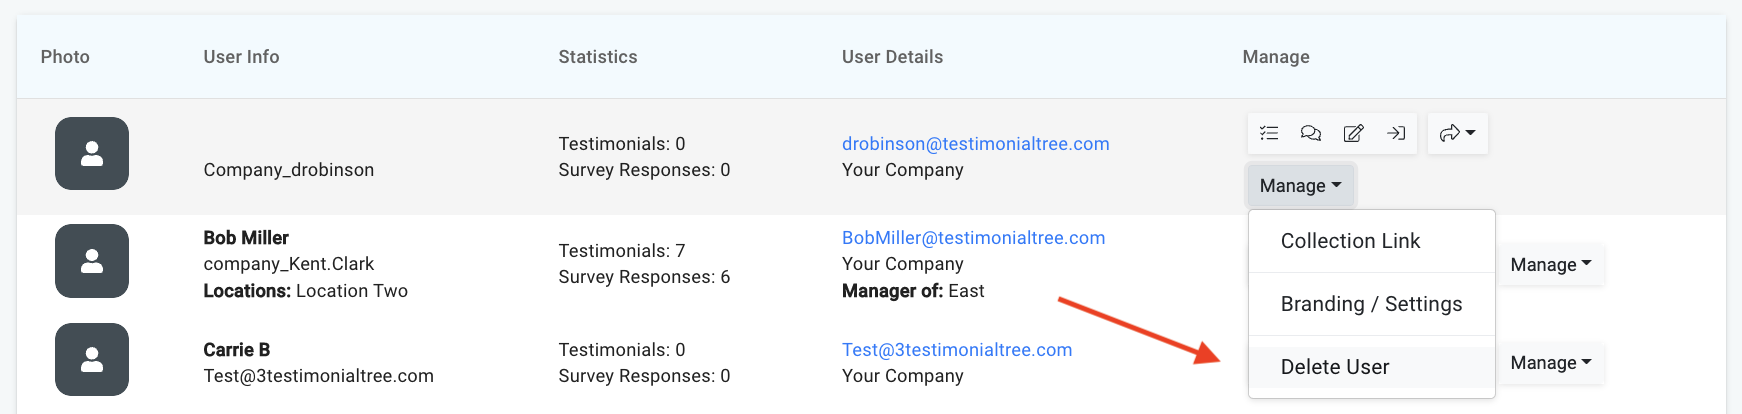Click the User Details column header

(892, 57)
